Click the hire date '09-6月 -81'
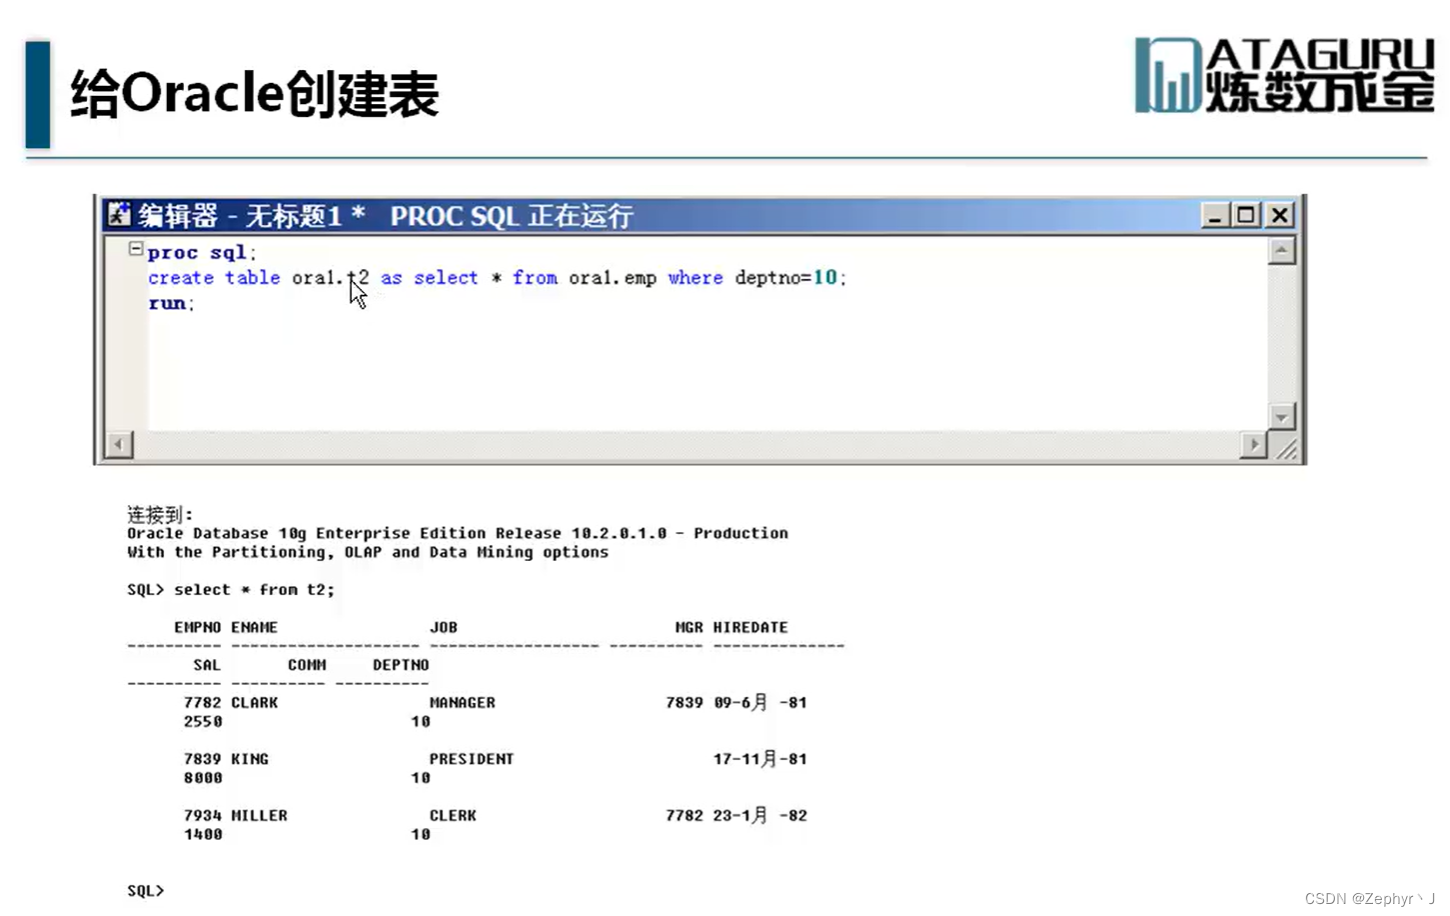The width and height of the screenshot is (1450, 916). [x=760, y=702]
